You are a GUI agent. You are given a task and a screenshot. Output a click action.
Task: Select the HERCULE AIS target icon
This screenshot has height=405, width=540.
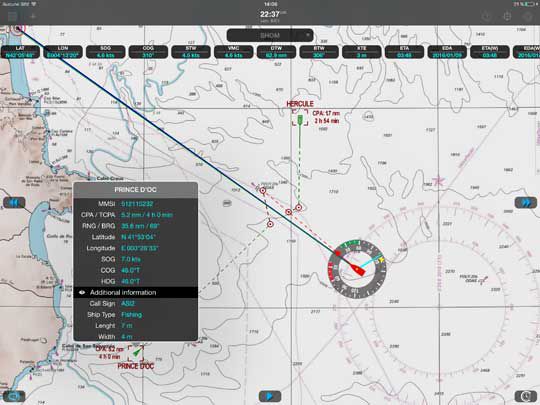click(x=300, y=119)
